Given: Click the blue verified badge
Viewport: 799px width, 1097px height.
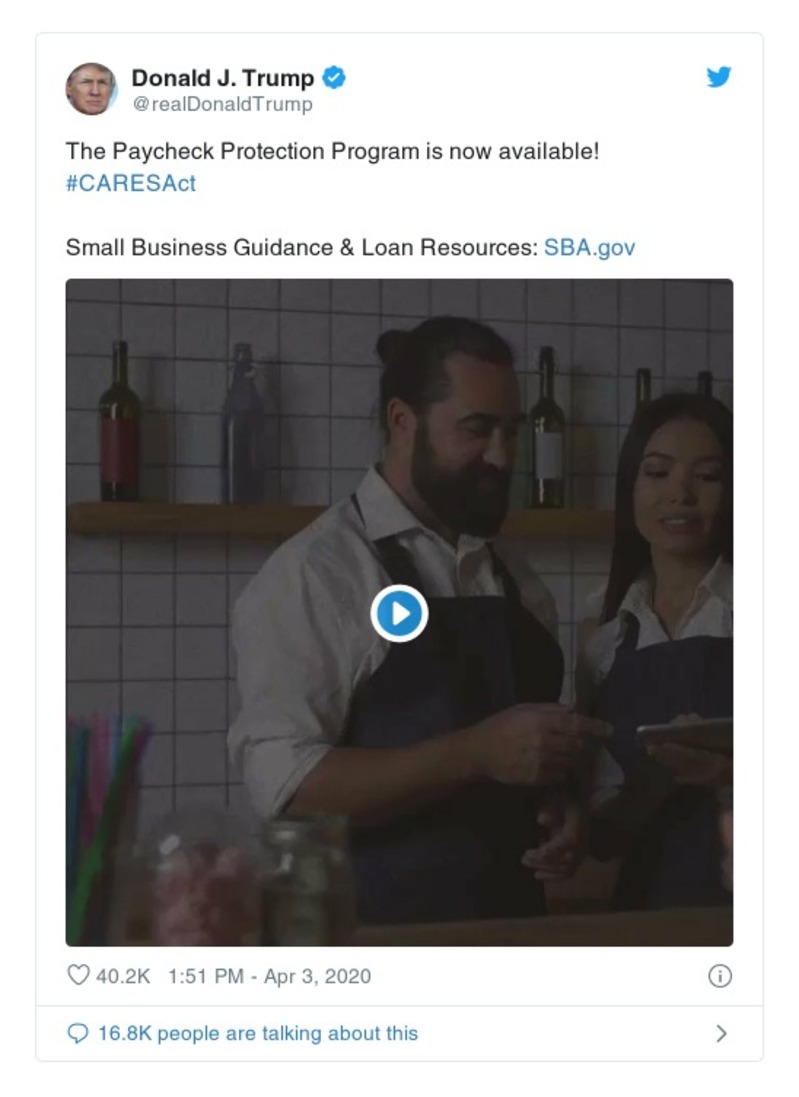Looking at the screenshot, I should tap(334, 78).
